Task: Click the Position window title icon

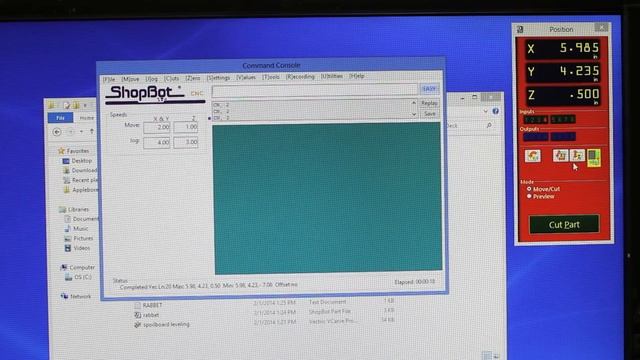Action: tap(520, 29)
